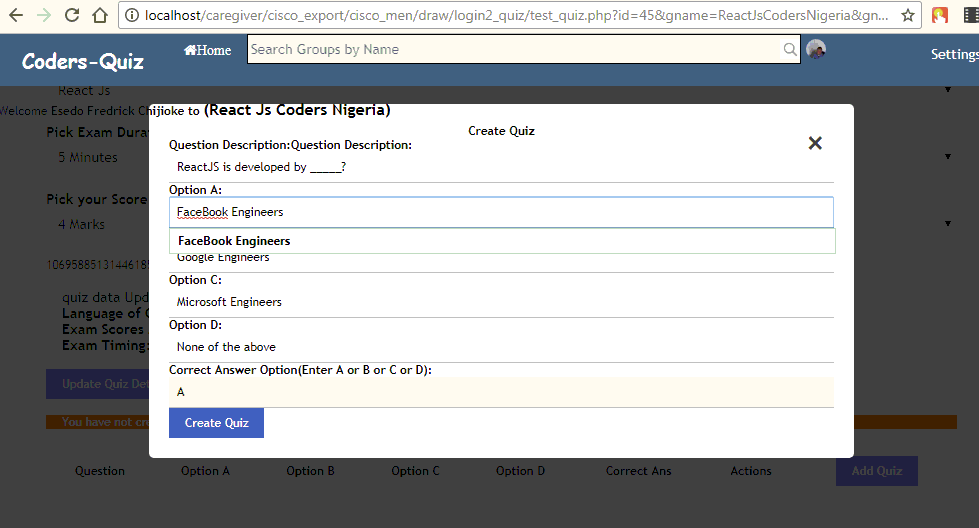Open the orange browser extension icon
979x528 pixels.
point(940,15)
